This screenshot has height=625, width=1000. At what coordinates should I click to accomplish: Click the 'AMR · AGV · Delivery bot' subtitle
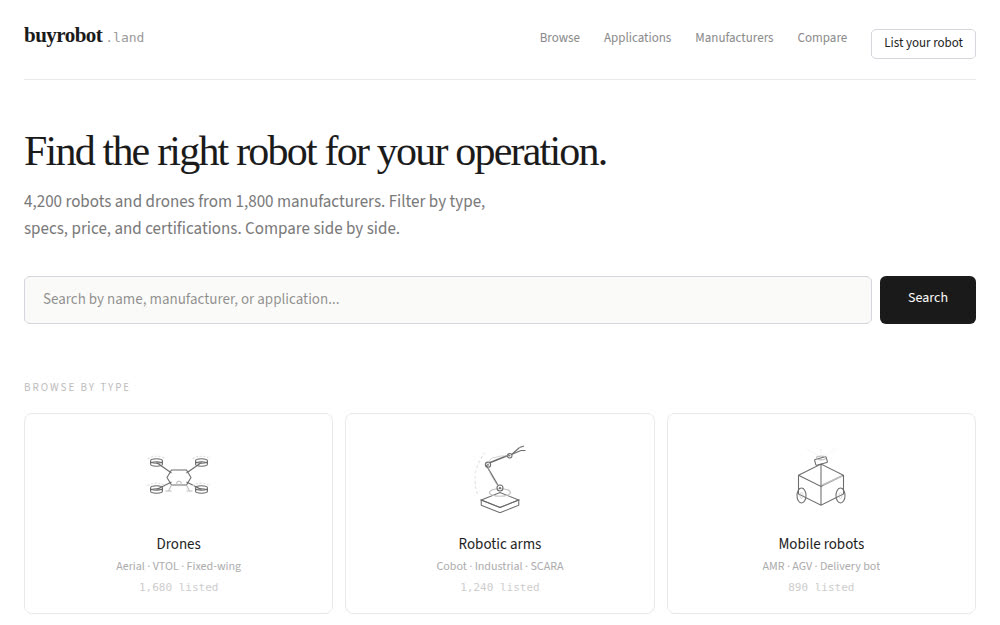pyautogui.click(x=821, y=566)
